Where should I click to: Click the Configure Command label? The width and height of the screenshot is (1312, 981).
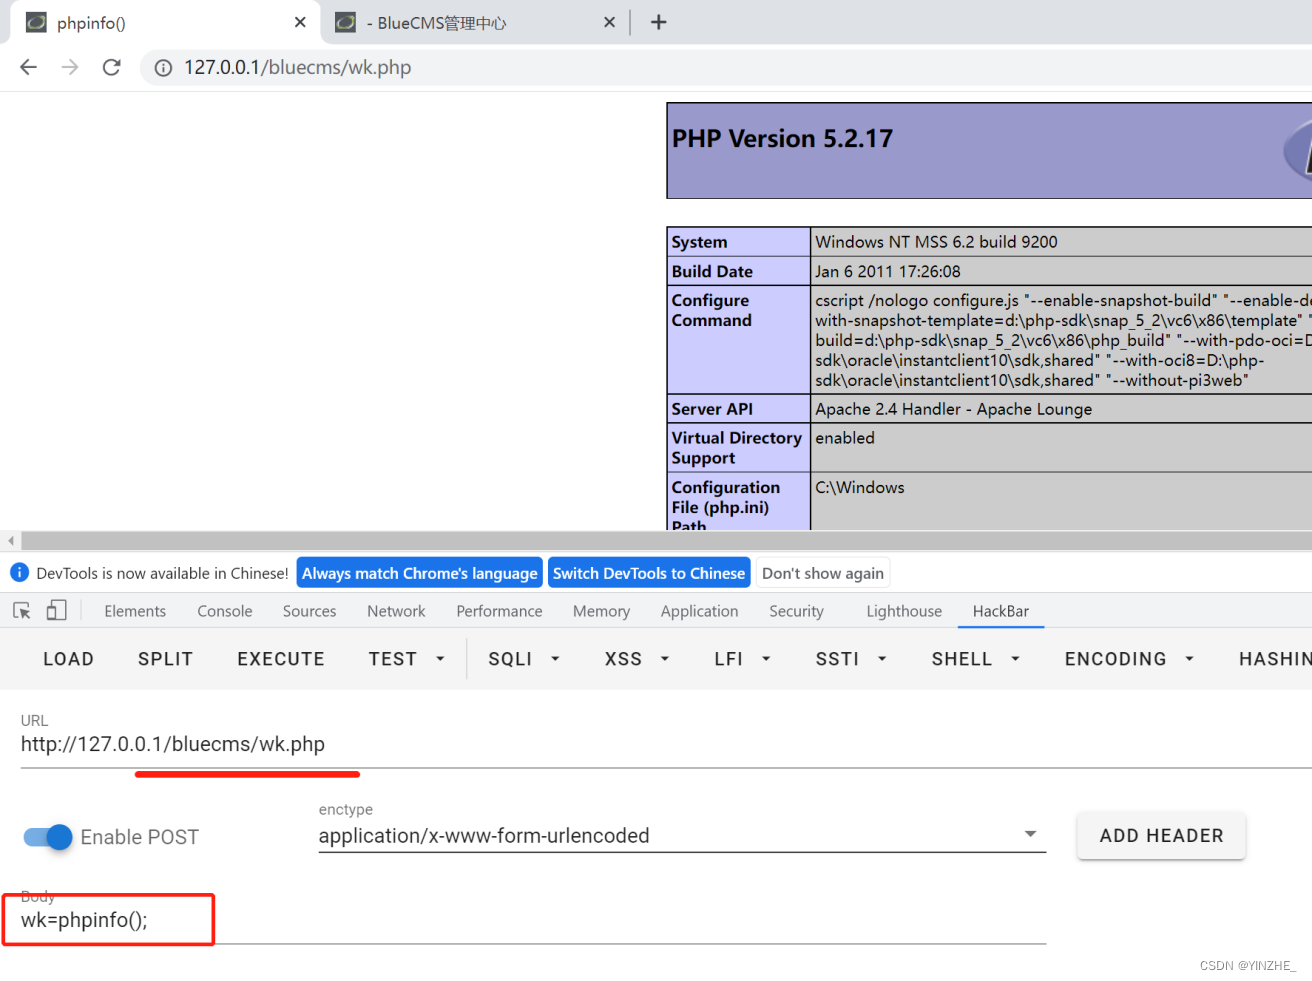click(711, 310)
